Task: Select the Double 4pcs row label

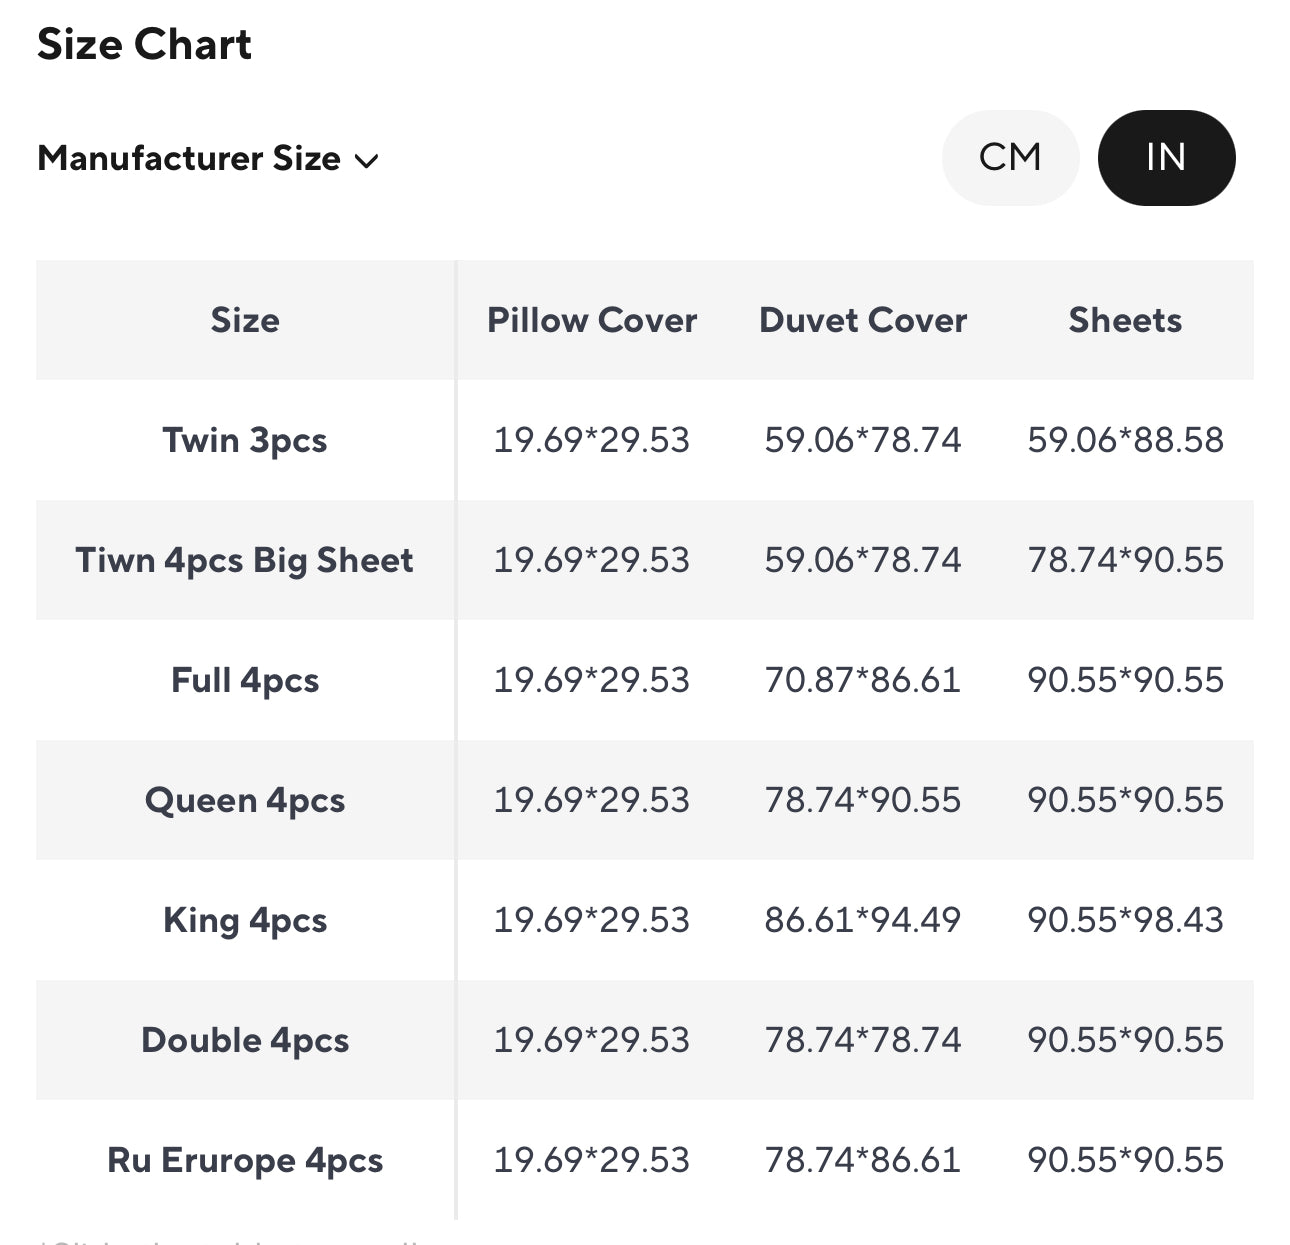Action: click(x=245, y=1040)
